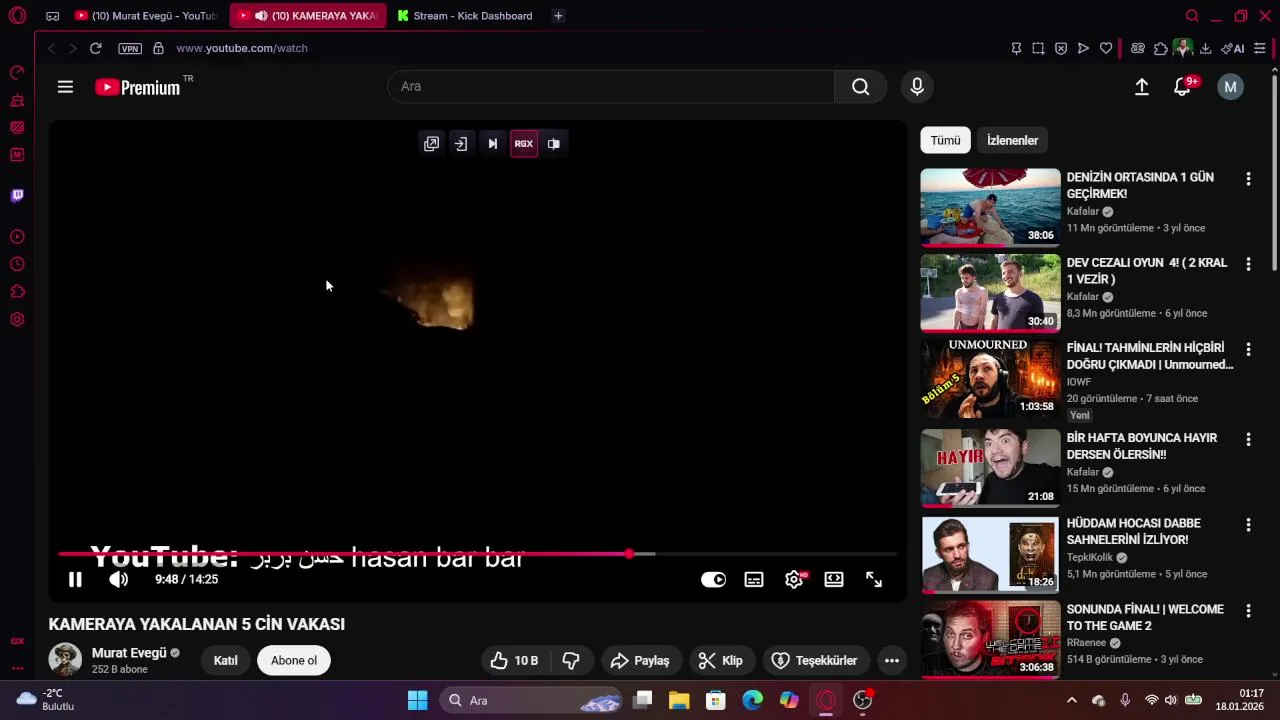Open Murat Evegü channel avatar
This screenshot has width=1280, height=720.
65,660
